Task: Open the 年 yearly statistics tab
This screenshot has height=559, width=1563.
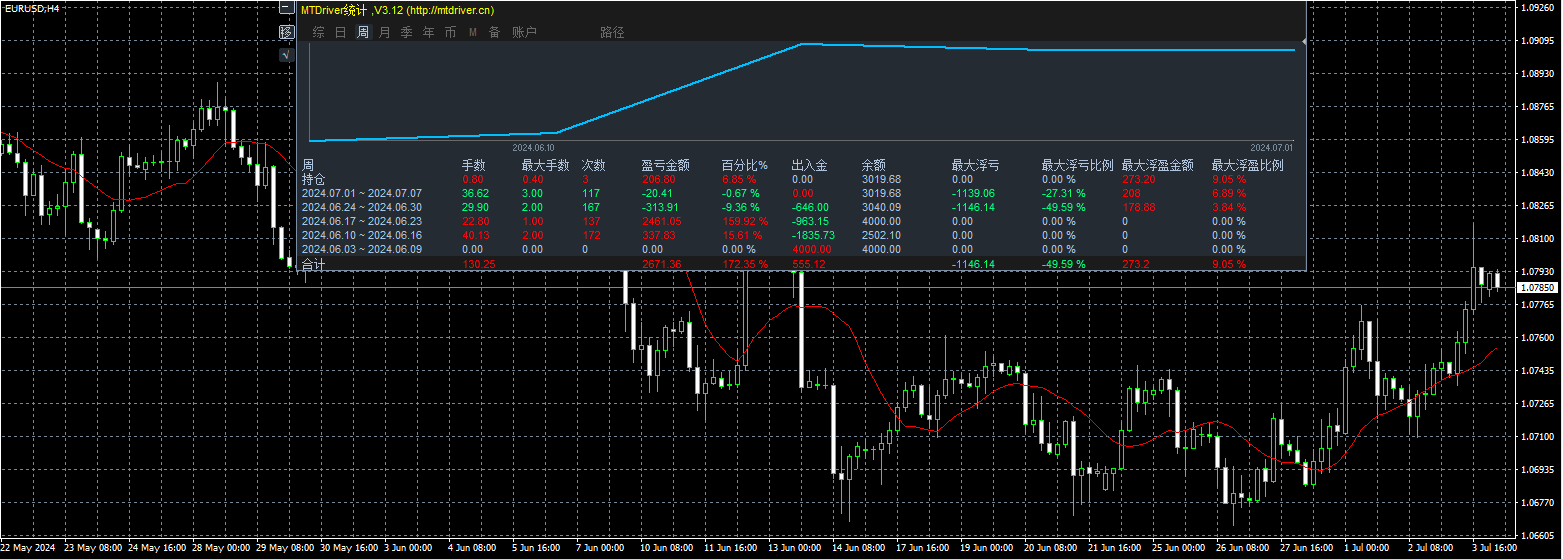Action: tap(428, 32)
